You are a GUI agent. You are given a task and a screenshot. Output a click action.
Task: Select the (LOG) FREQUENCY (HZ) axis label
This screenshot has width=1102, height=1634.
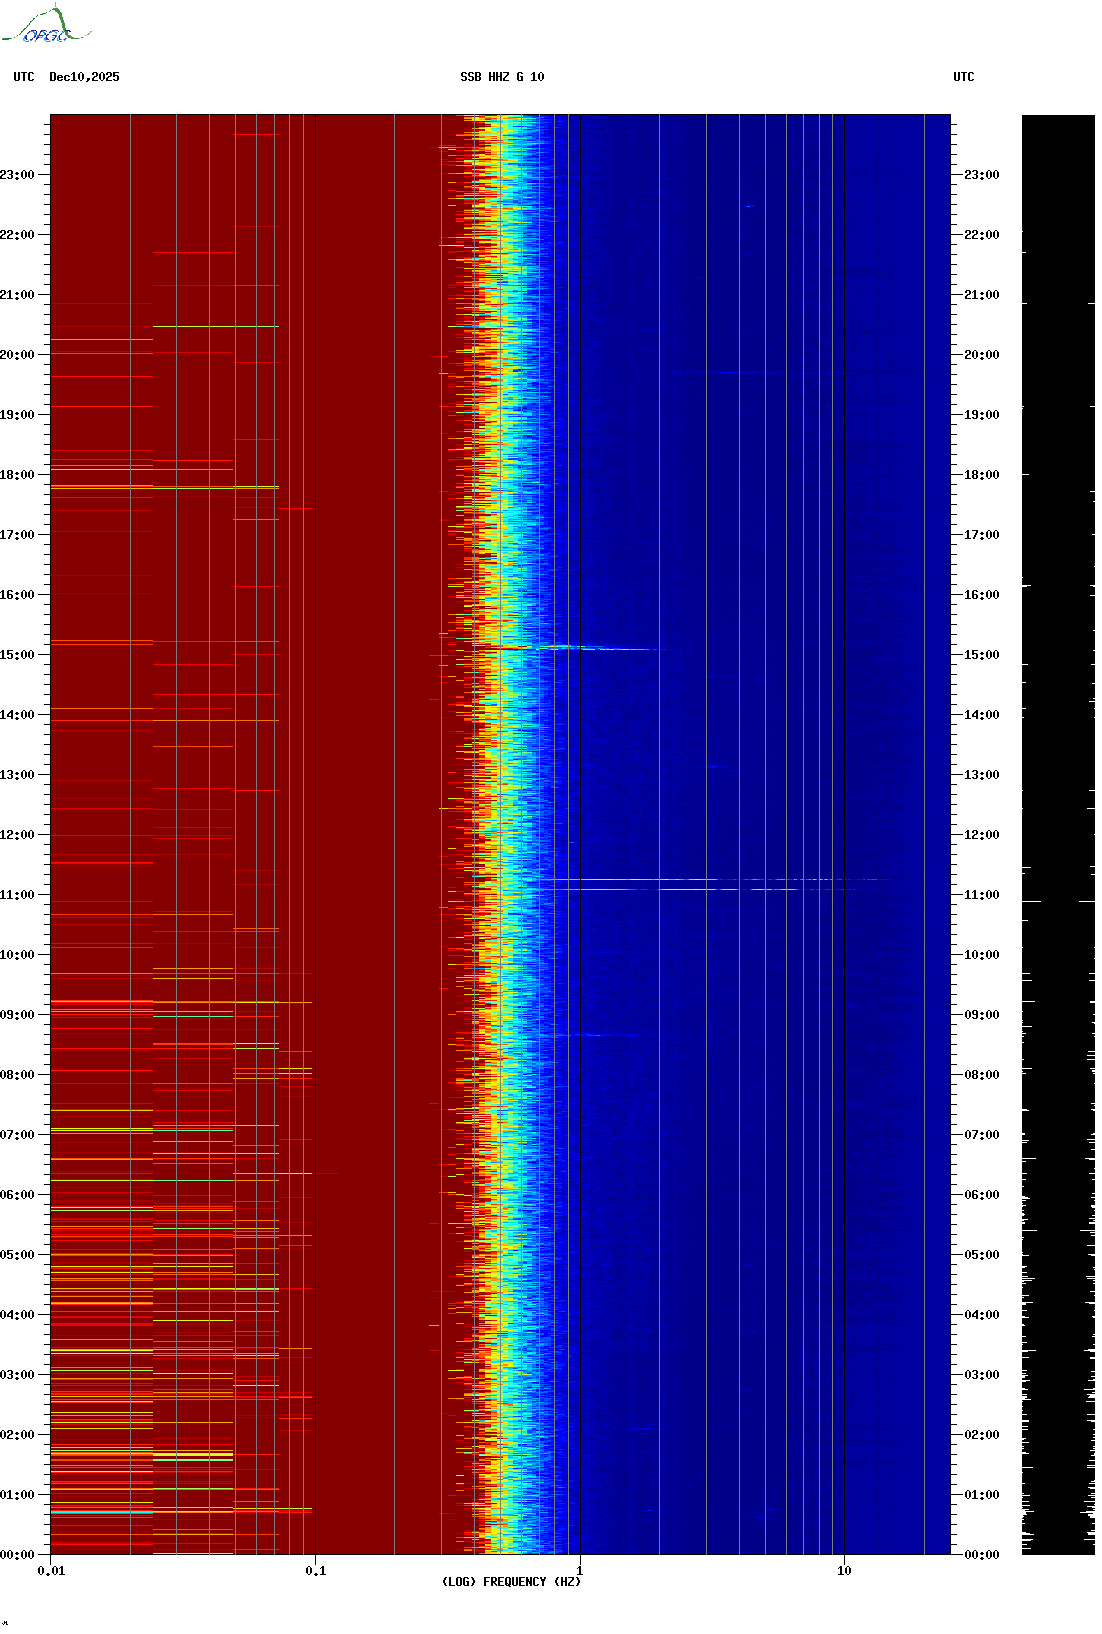click(511, 1582)
